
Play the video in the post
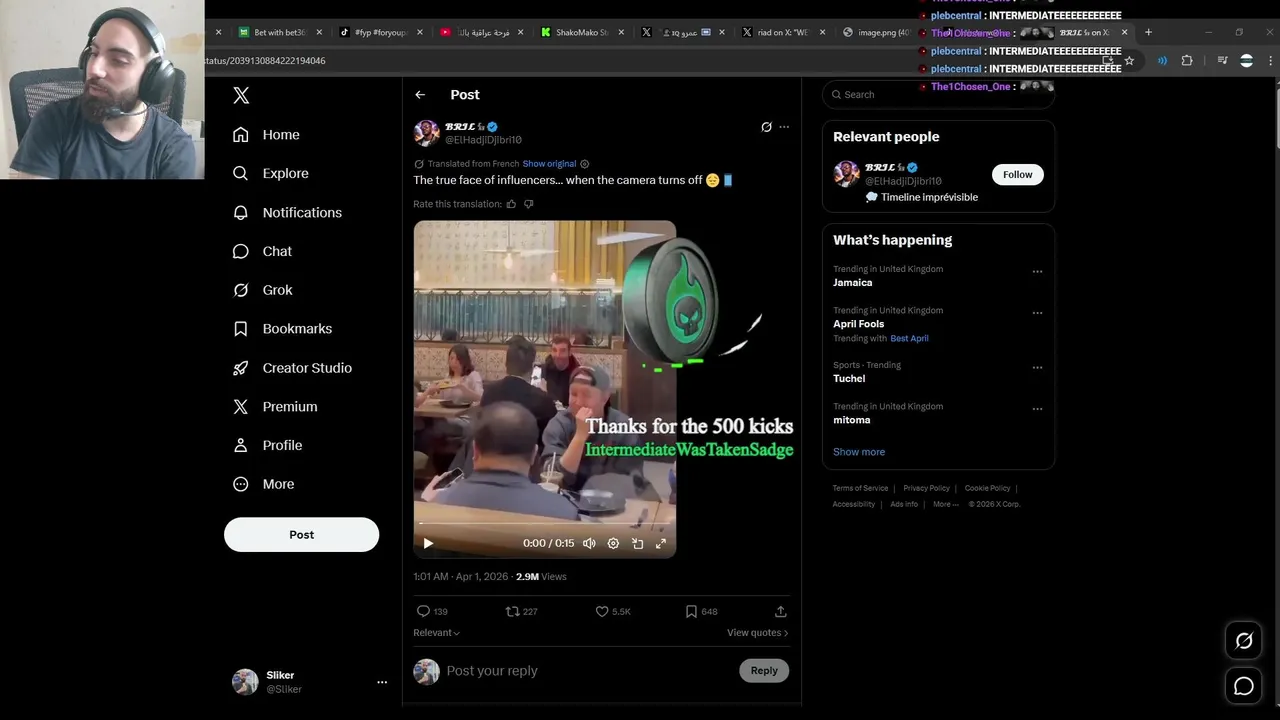[428, 543]
